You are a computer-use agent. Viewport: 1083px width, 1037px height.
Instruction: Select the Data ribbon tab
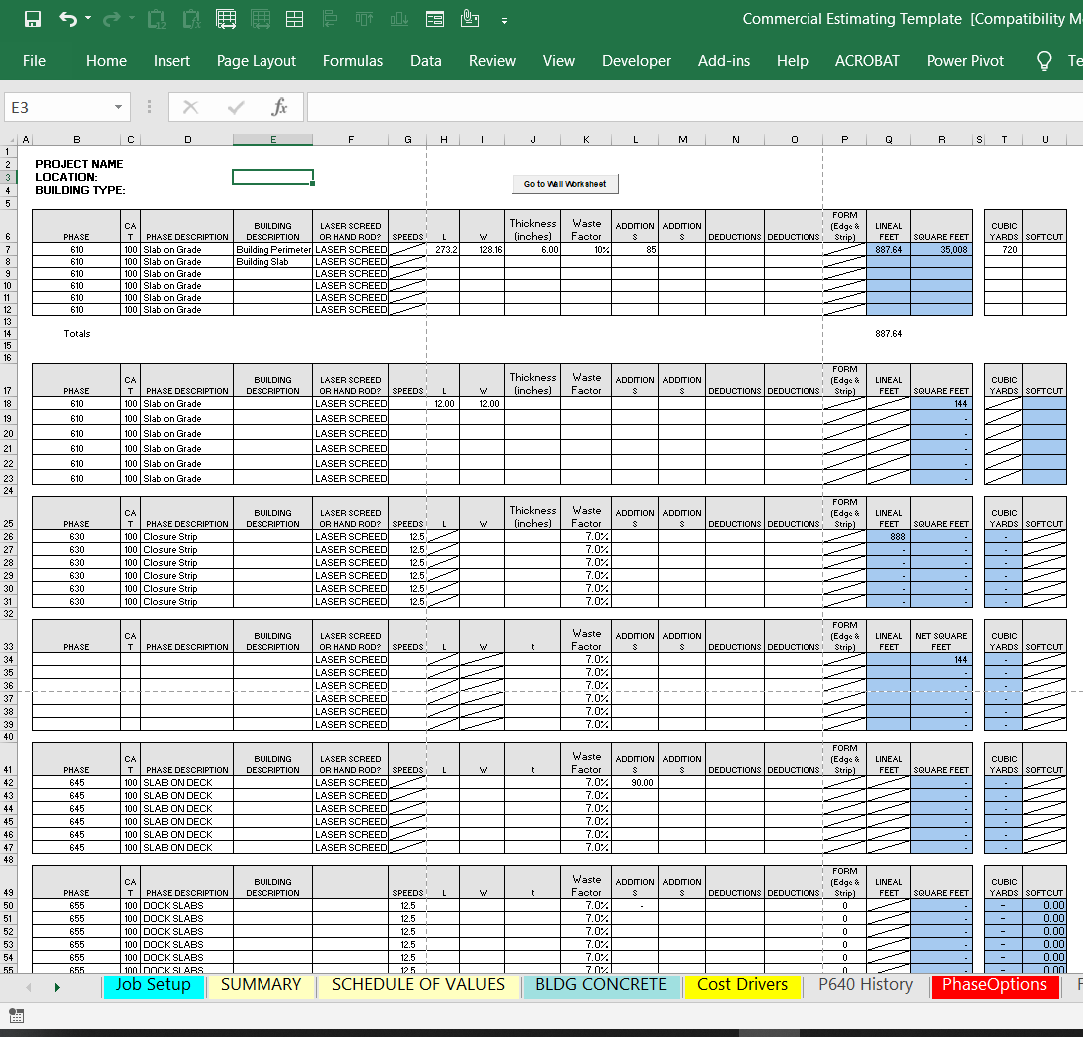coord(425,61)
